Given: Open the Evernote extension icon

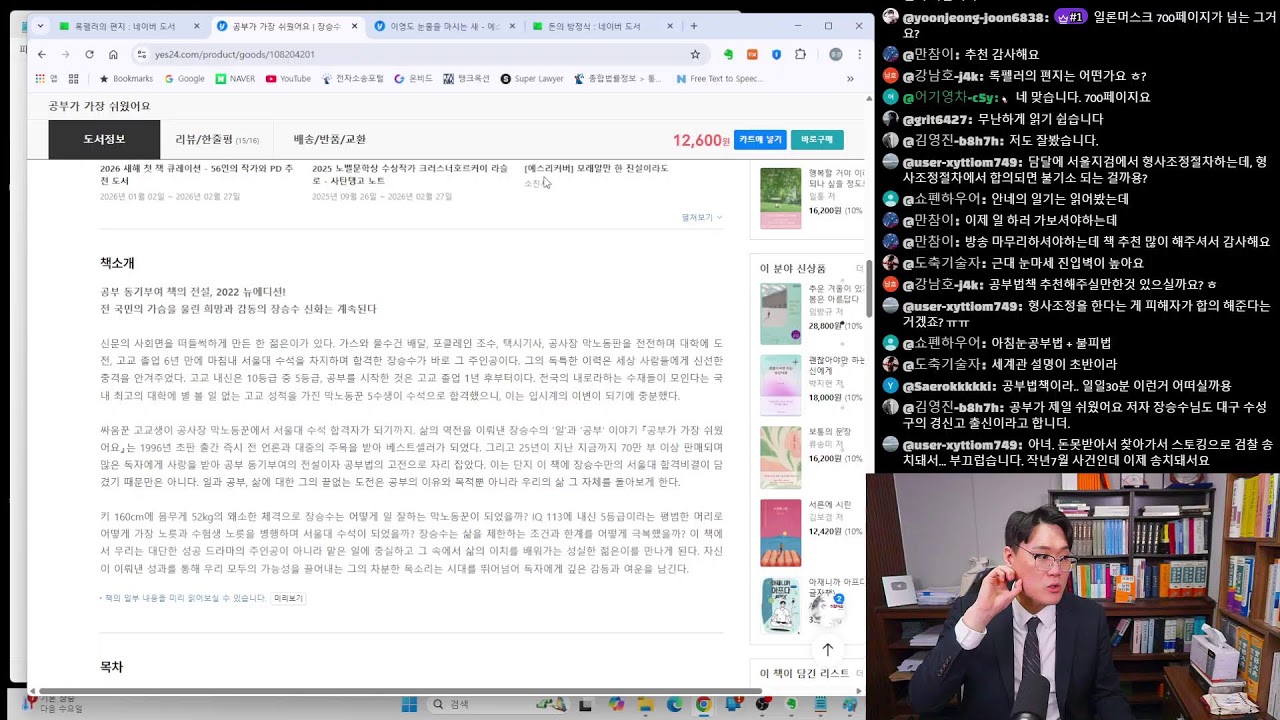Looking at the screenshot, I should [x=728, y=54].
